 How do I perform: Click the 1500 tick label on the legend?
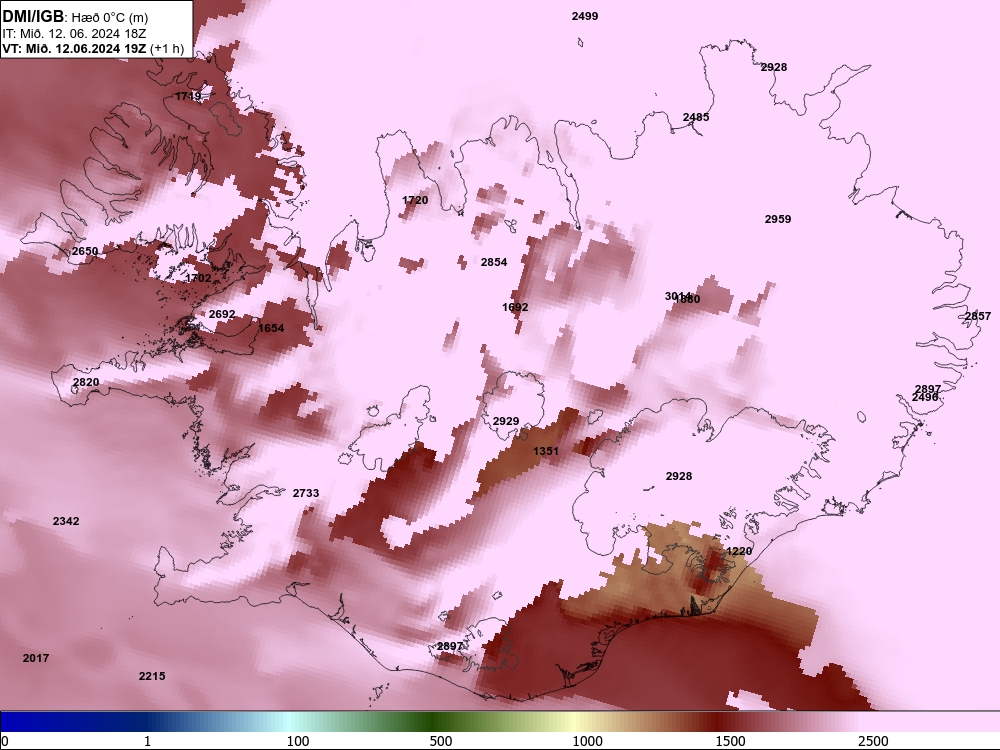(x=730, y=741)
